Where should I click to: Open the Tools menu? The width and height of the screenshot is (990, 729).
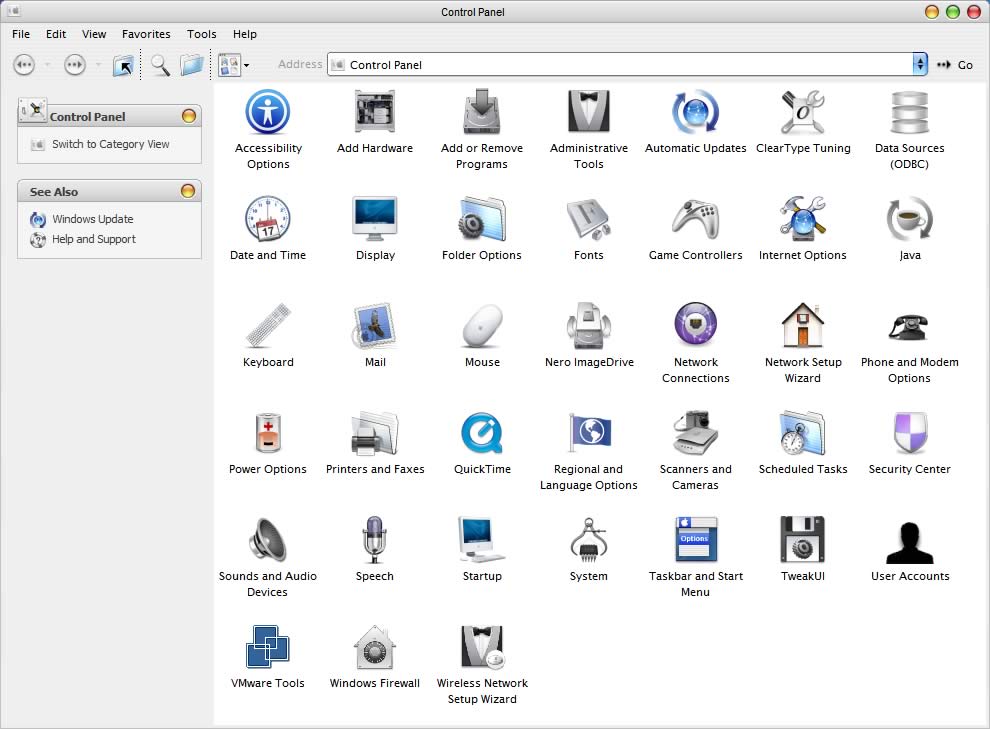(201, 34)
